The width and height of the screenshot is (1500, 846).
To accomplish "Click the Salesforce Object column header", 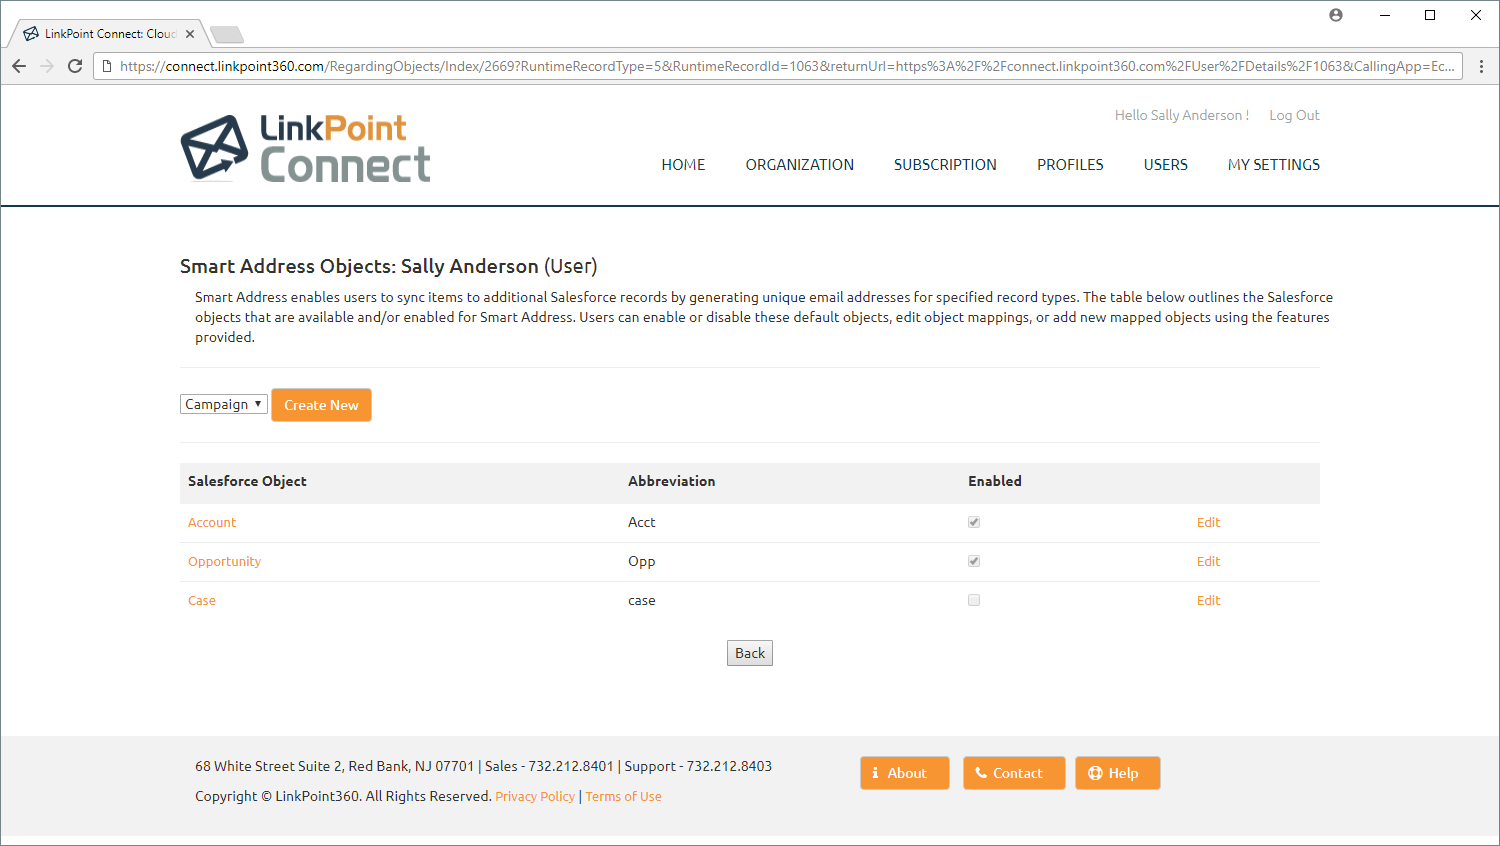I will 247,481.
